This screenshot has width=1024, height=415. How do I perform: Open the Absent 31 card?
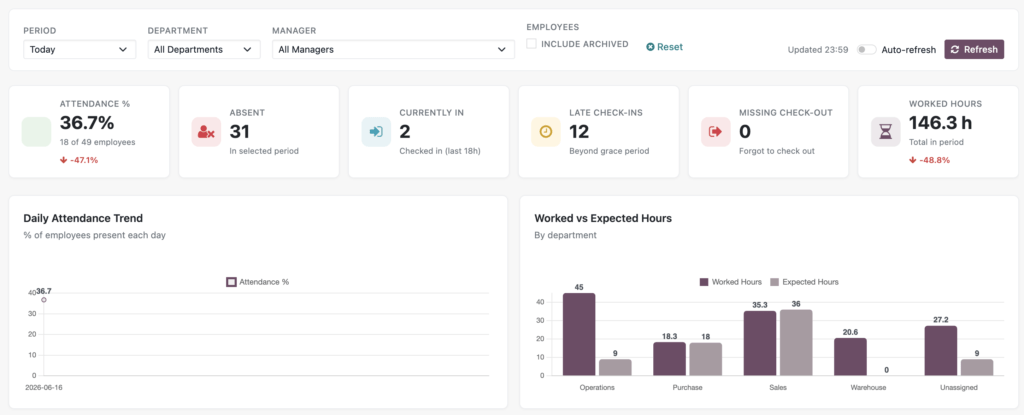[x=259, y=131]
